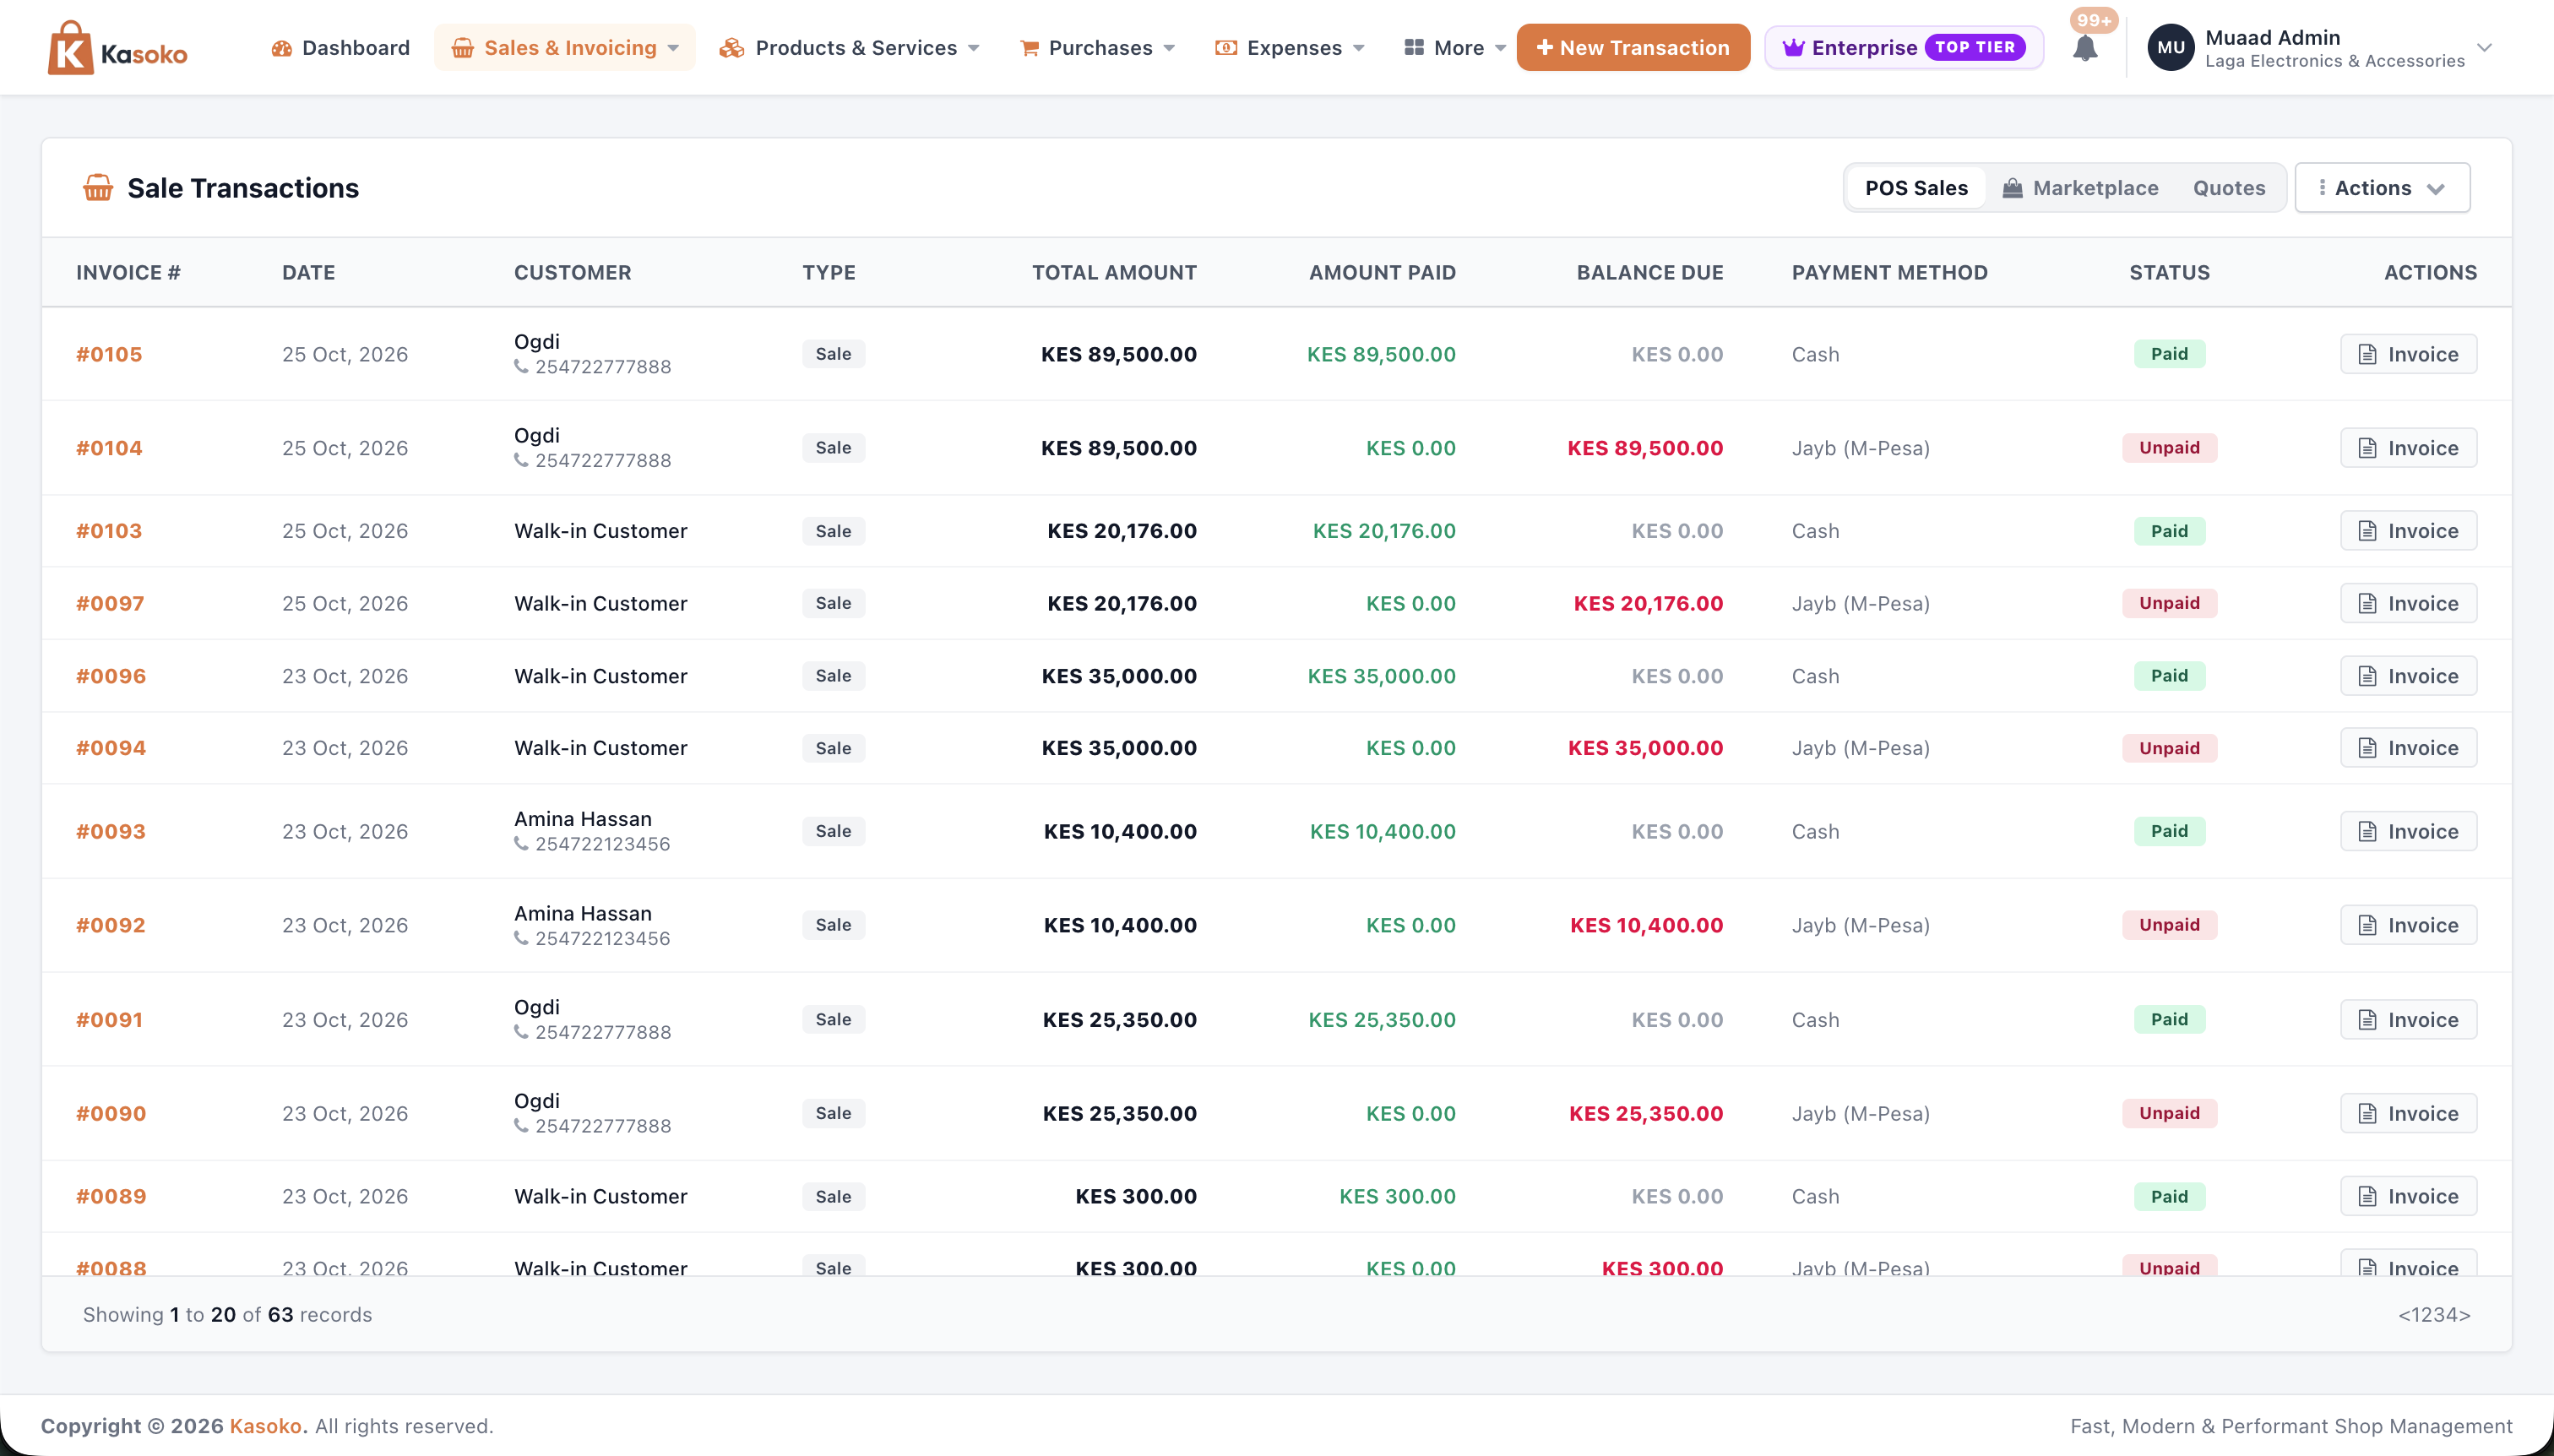Click the Enterprise crown icon

point(1794,48)
